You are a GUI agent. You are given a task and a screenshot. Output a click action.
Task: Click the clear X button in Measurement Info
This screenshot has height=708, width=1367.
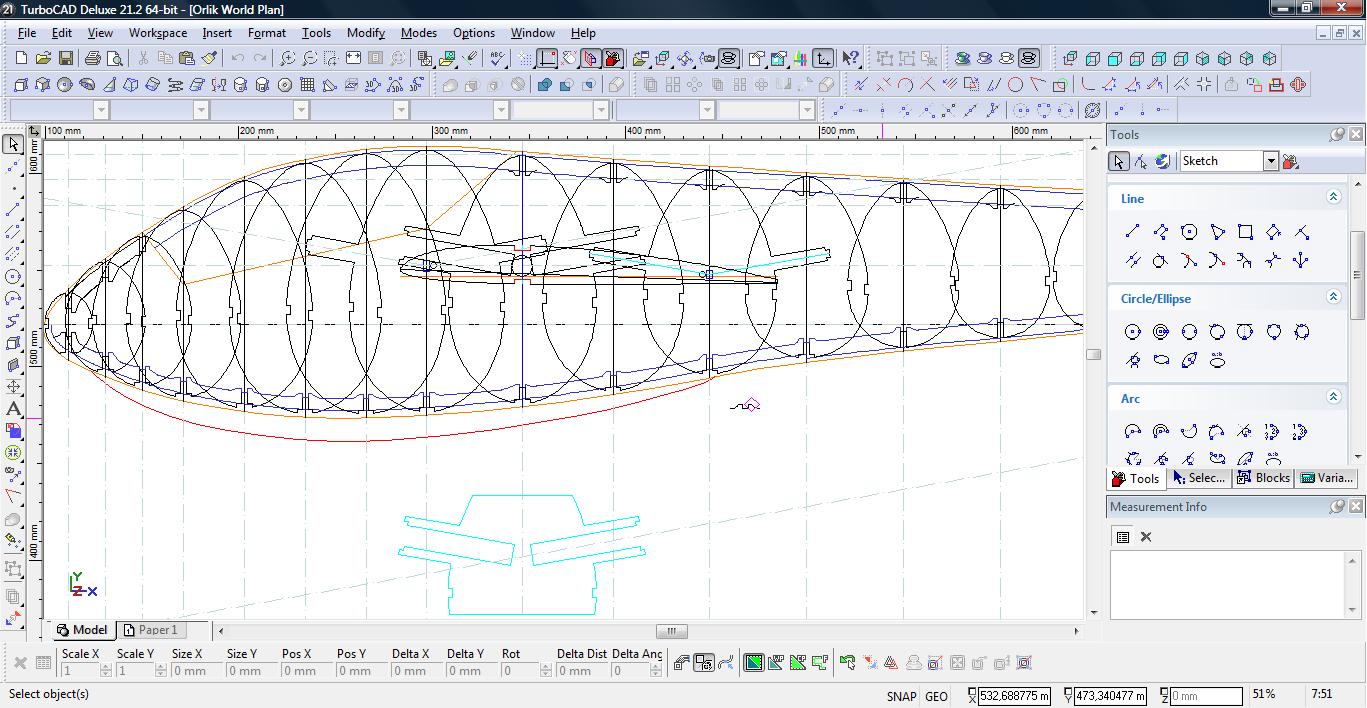[1146, 537]
